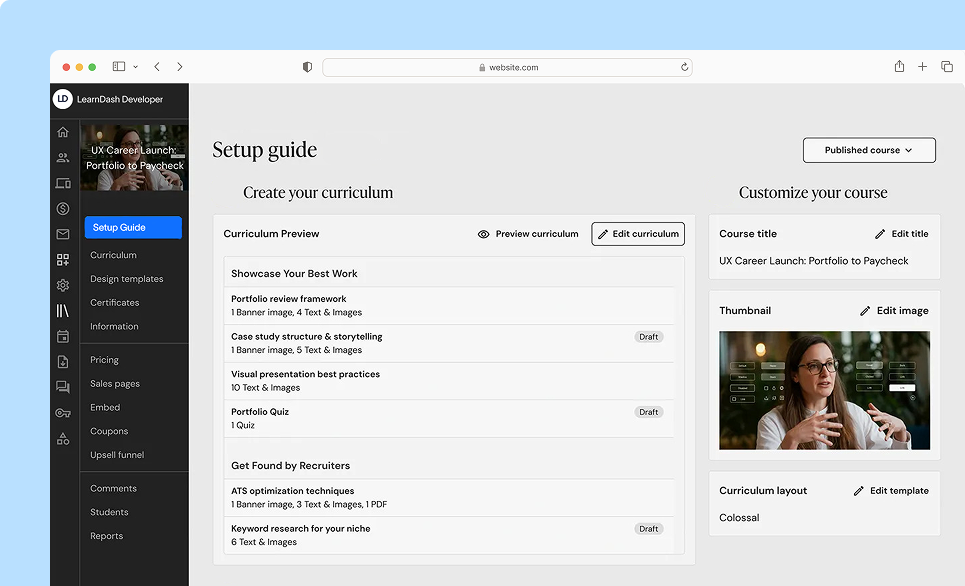Click the Safari share icon
This screenshot has height=586, width=965.
(899, 67)
